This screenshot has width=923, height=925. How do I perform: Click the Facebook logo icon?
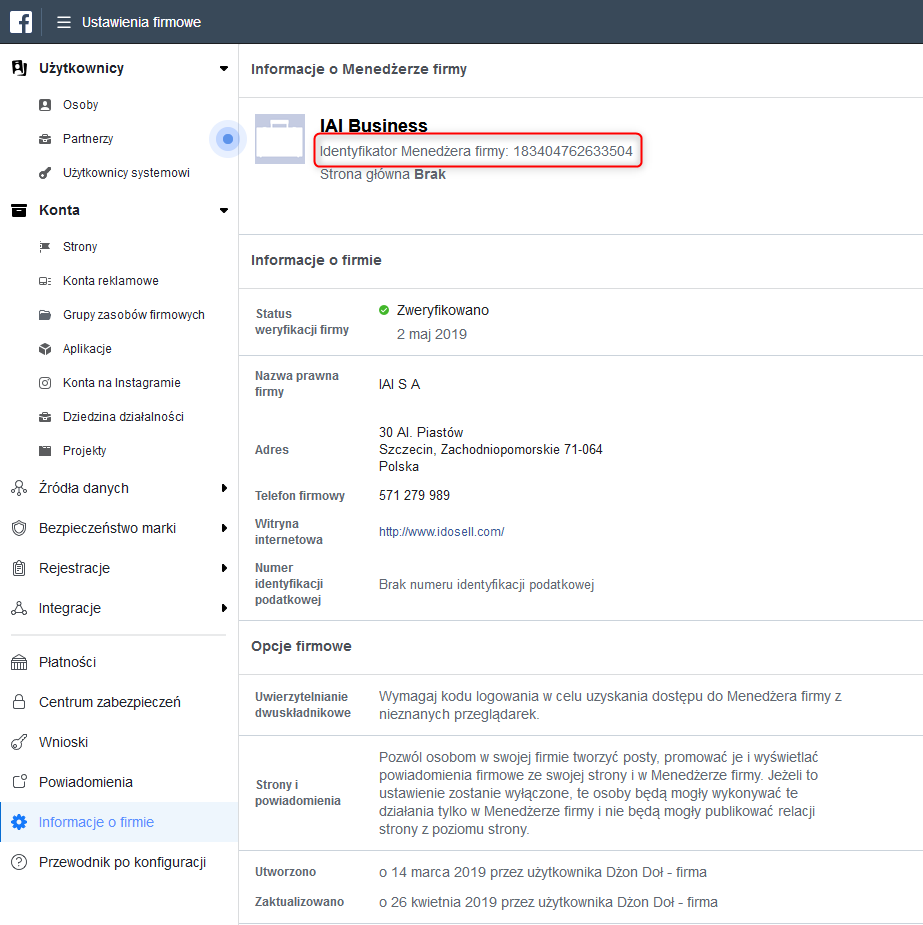(x=21, y=22)
